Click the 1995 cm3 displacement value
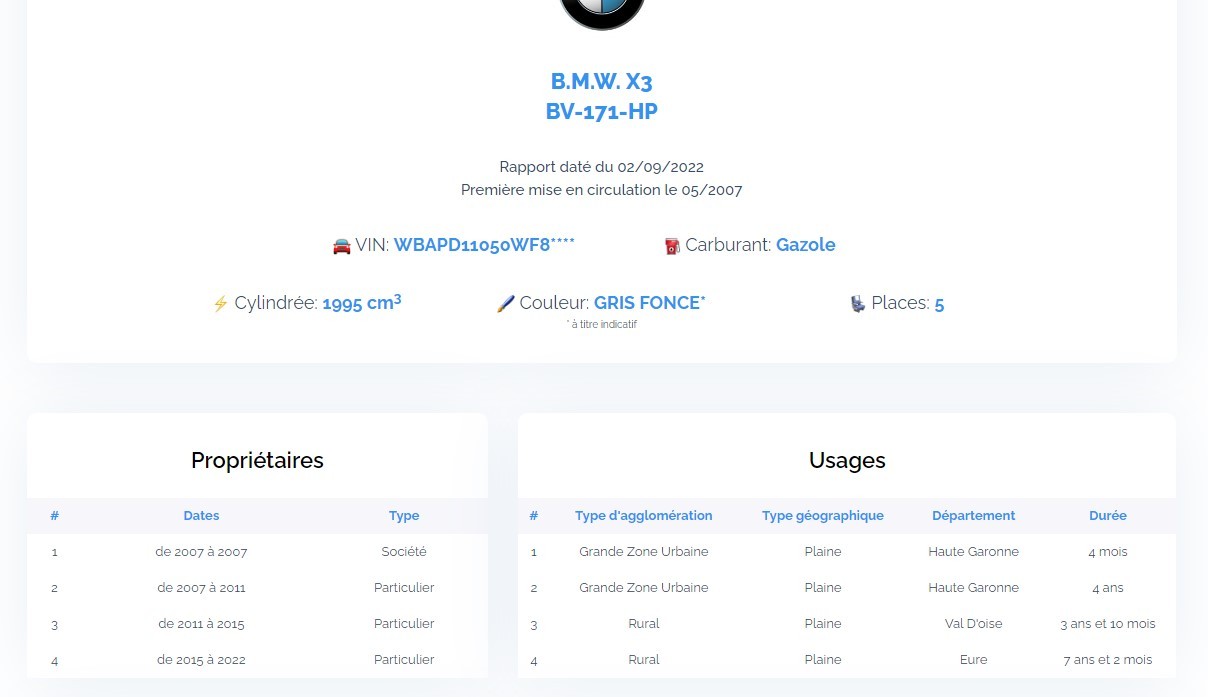Screen dimensions: 1208x697 [362, 302]
